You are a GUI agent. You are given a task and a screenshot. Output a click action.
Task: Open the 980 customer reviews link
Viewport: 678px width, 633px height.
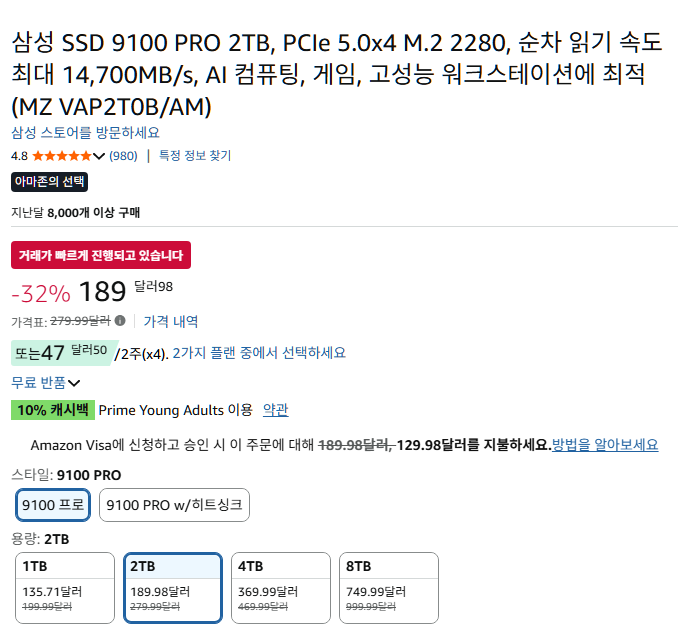[123, 156]
